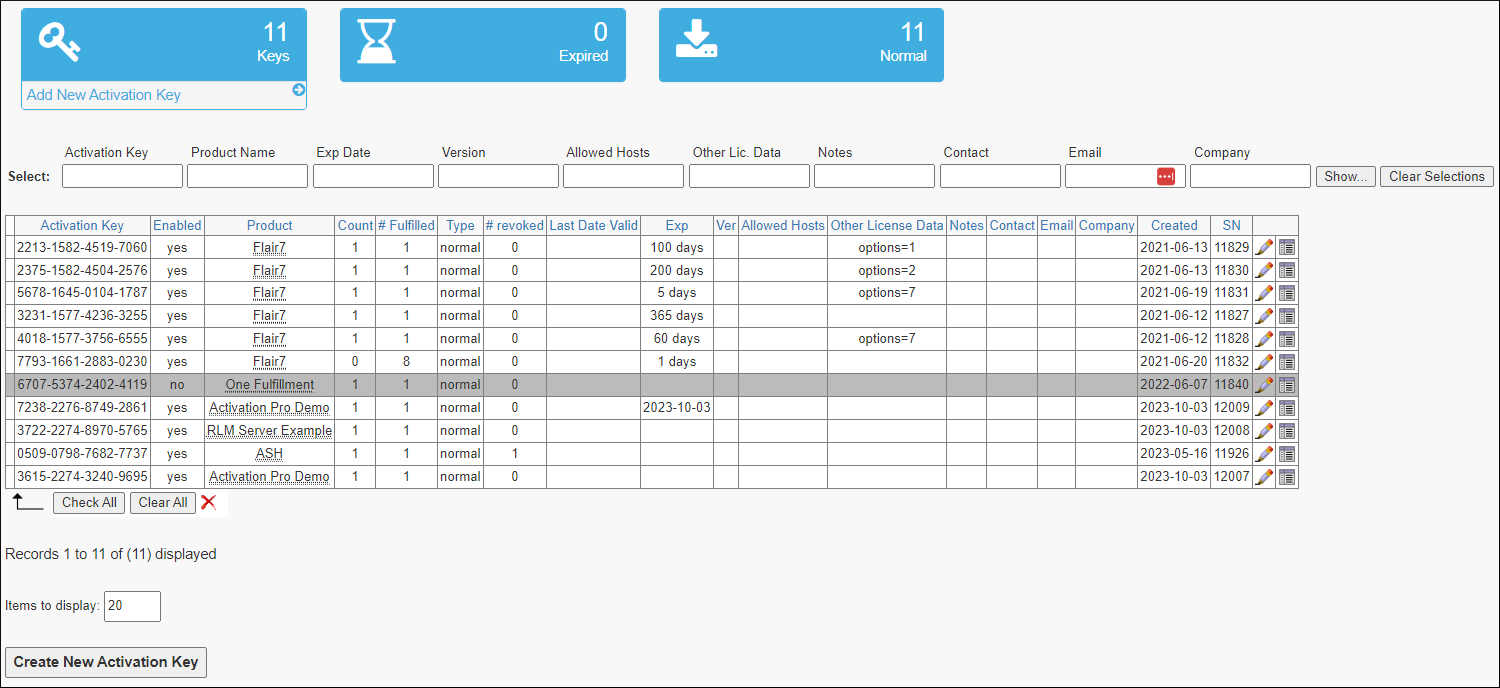Click pencil icon in the ASH row
The image size is (1500, 688).
tap(1264, 454)
